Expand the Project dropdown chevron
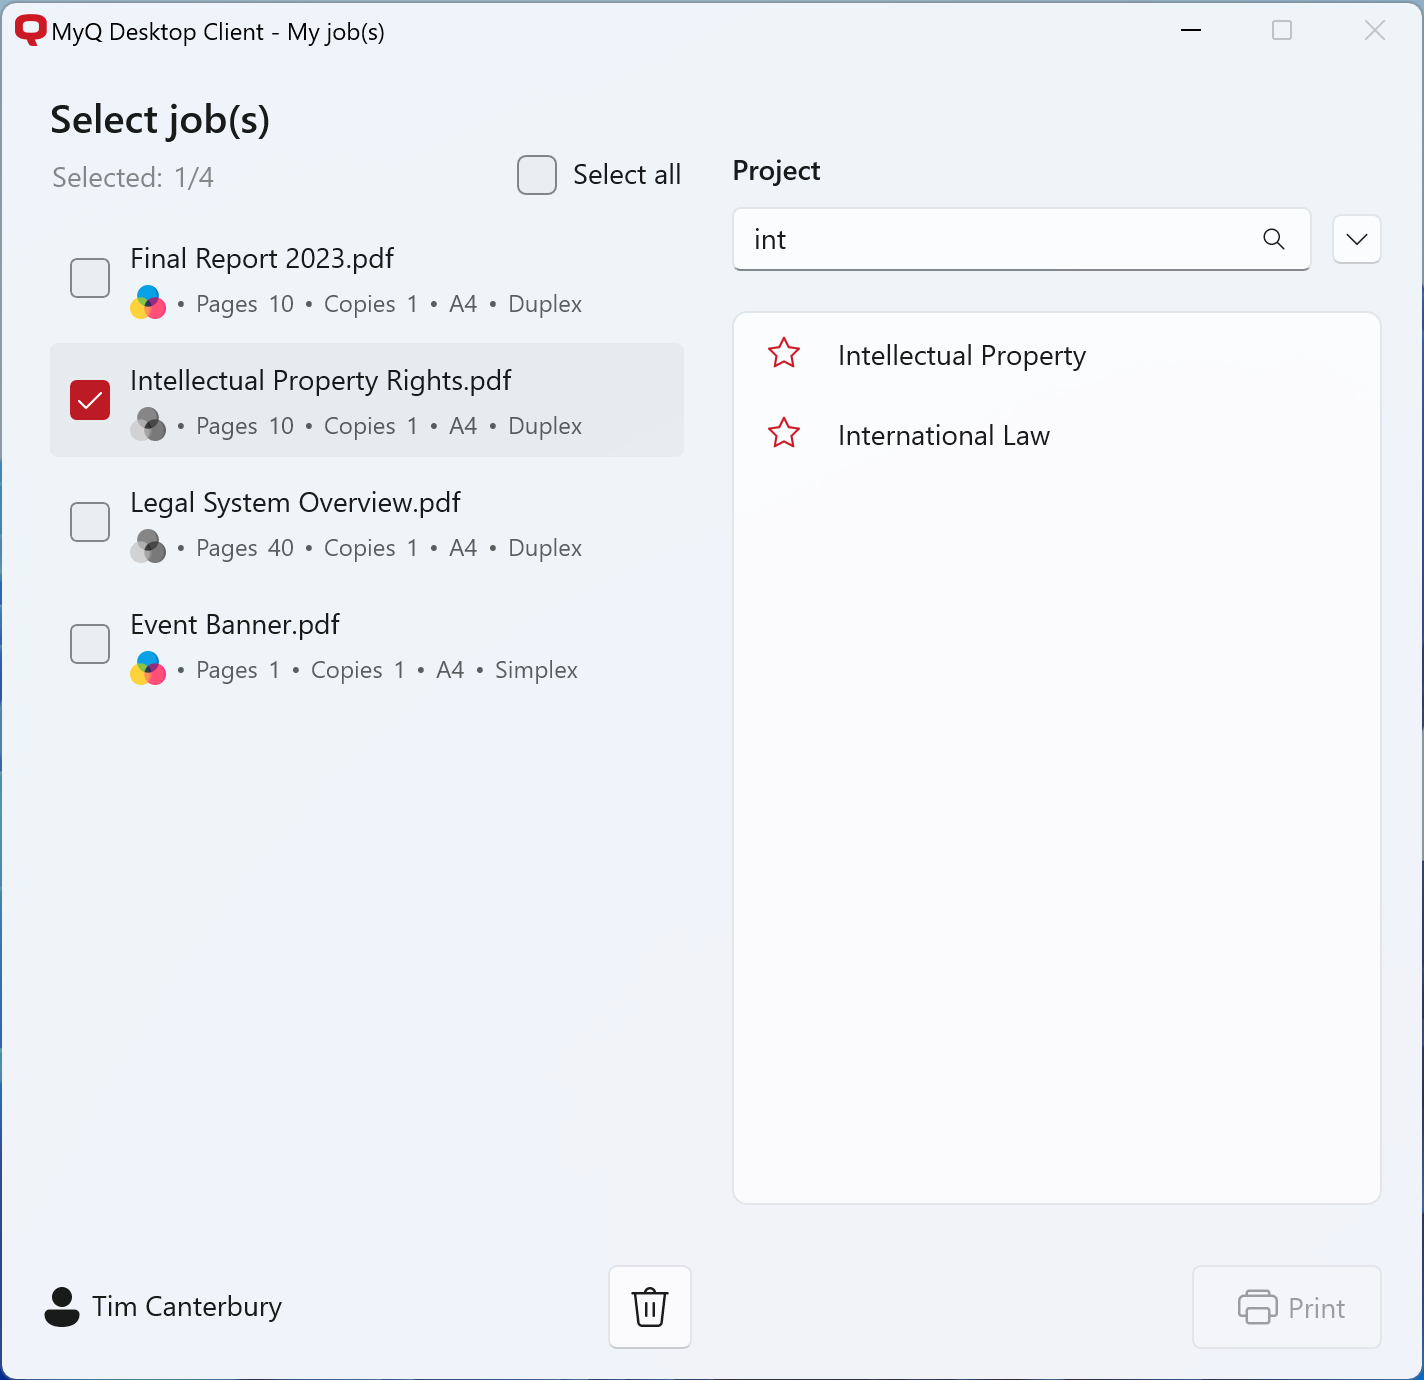 pos(1356,239)
